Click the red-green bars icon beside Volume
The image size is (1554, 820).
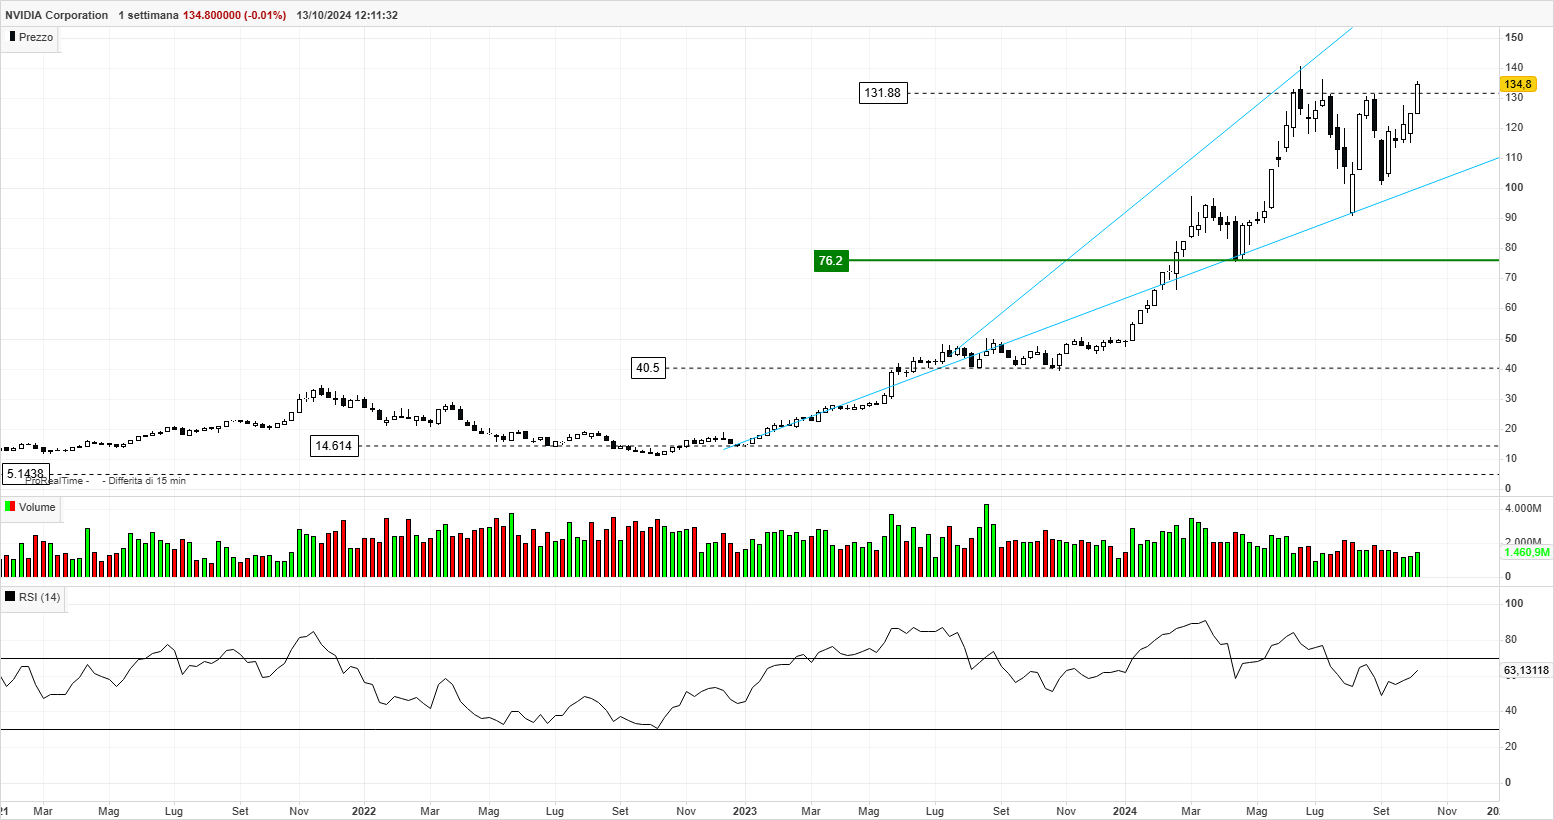pos(10,507)
